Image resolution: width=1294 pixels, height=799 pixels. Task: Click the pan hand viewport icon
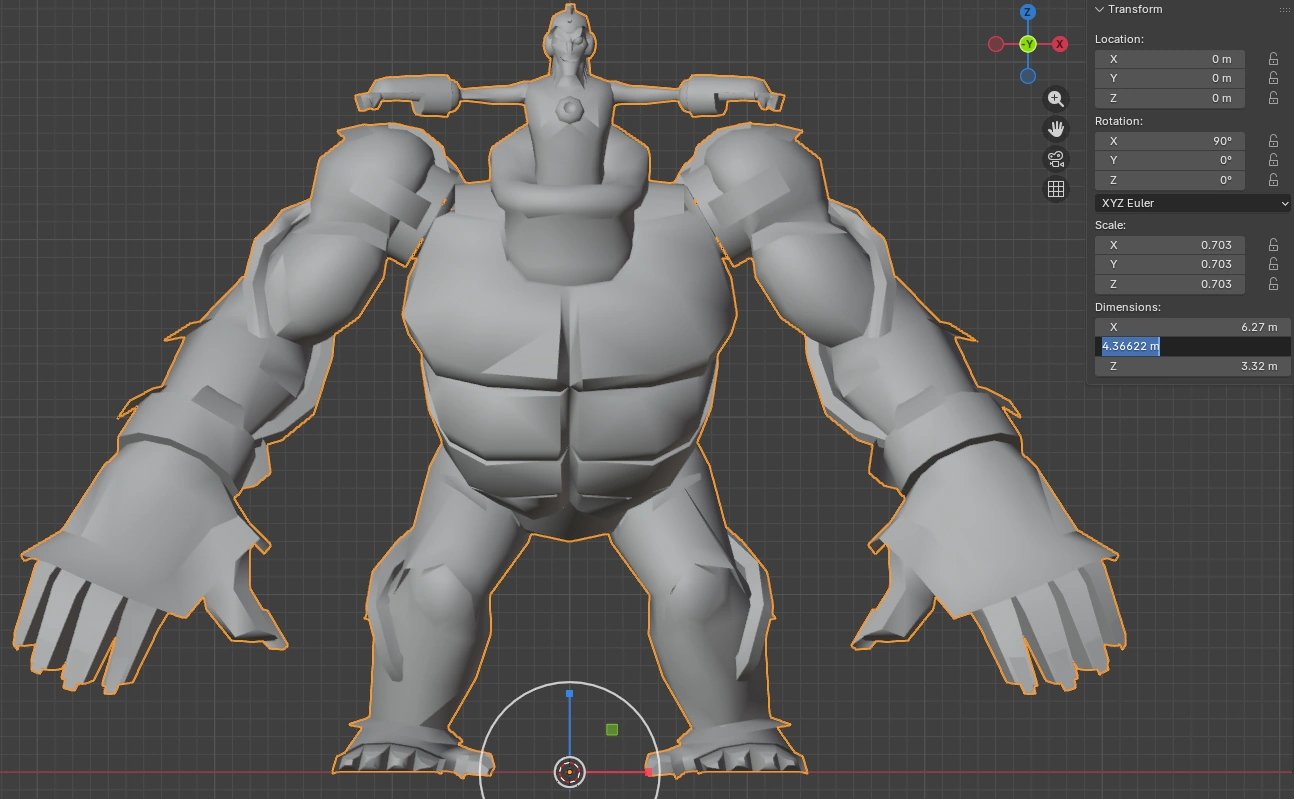(x=1055, y=128)
